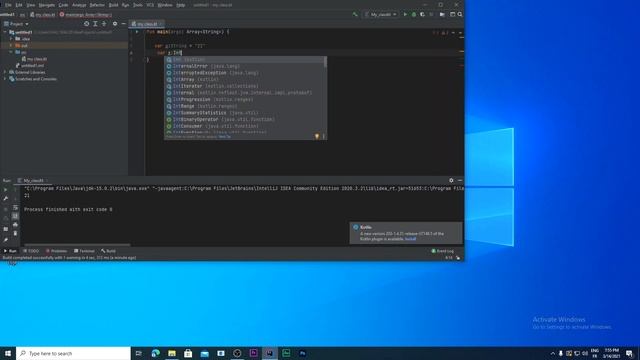The height and width of the screenshot is (360, 640).
Task: Choose InterruptedException from completion list
Action: (x=245, y=73)
